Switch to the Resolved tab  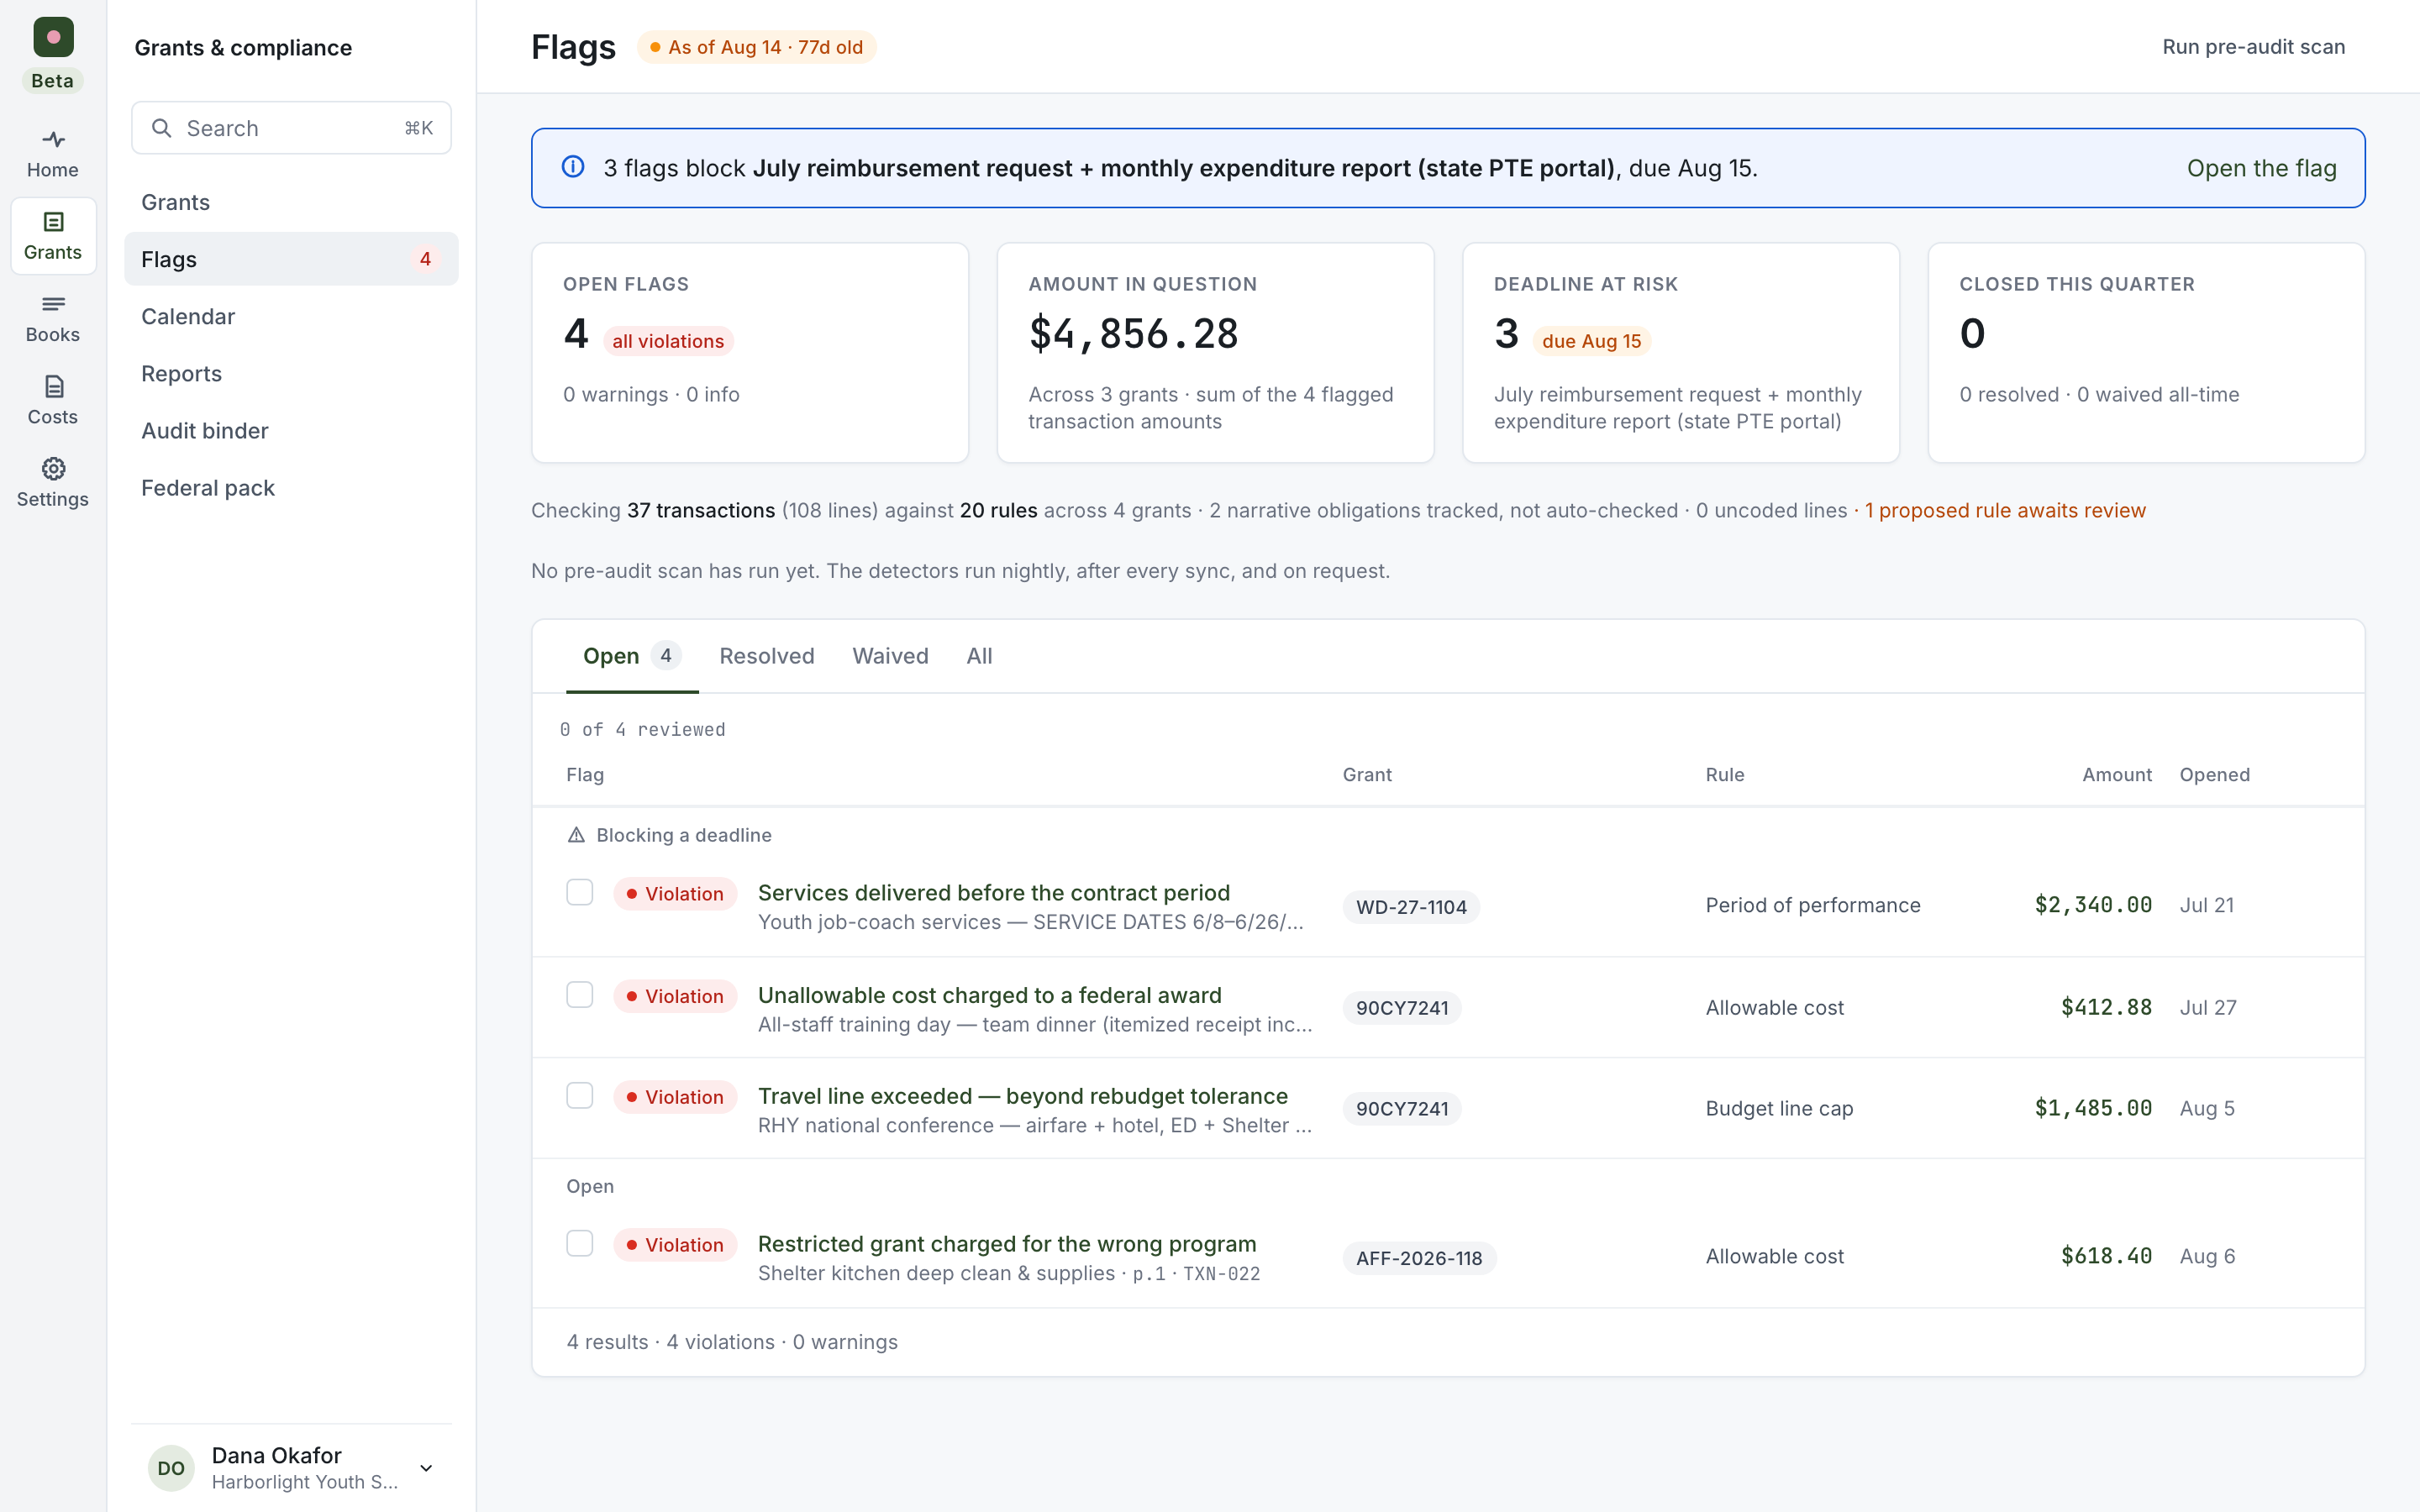(767, 656)
